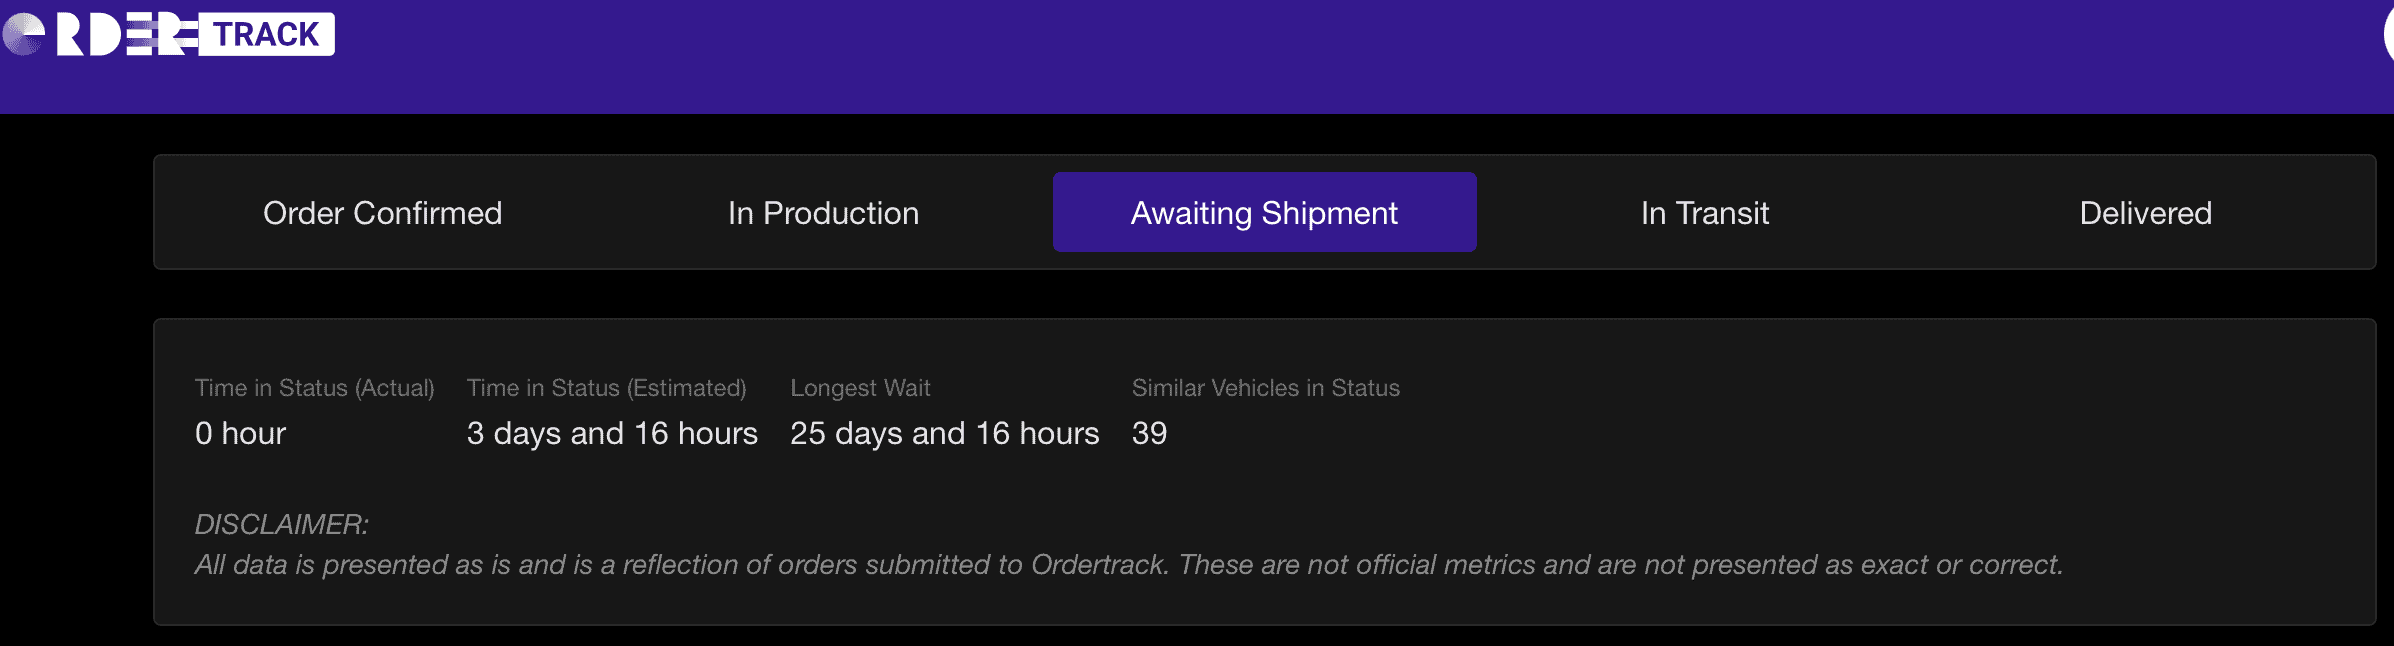The width and height of the screenshot is (2394, 646).
Task: Click the DISCLAIMER heading text
Action: tap(281, 524)
